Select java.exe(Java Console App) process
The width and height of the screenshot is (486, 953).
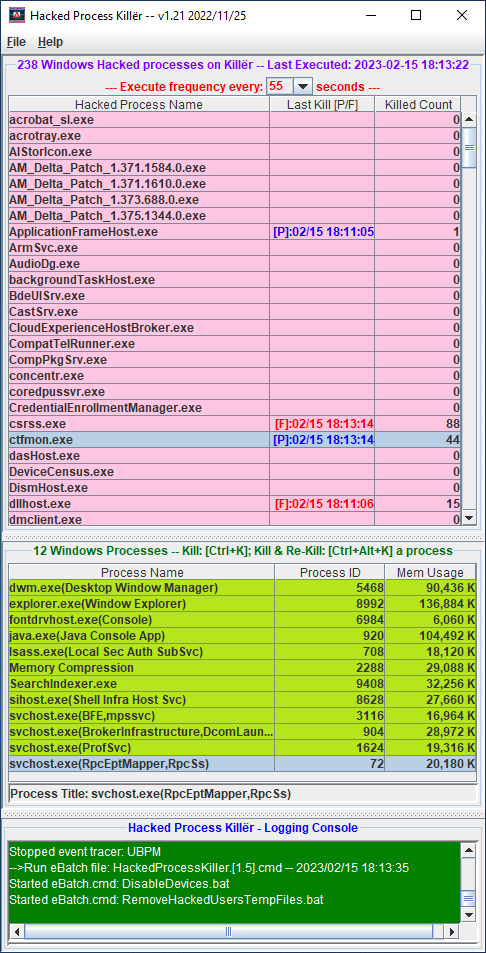click(x=242, y=636)
